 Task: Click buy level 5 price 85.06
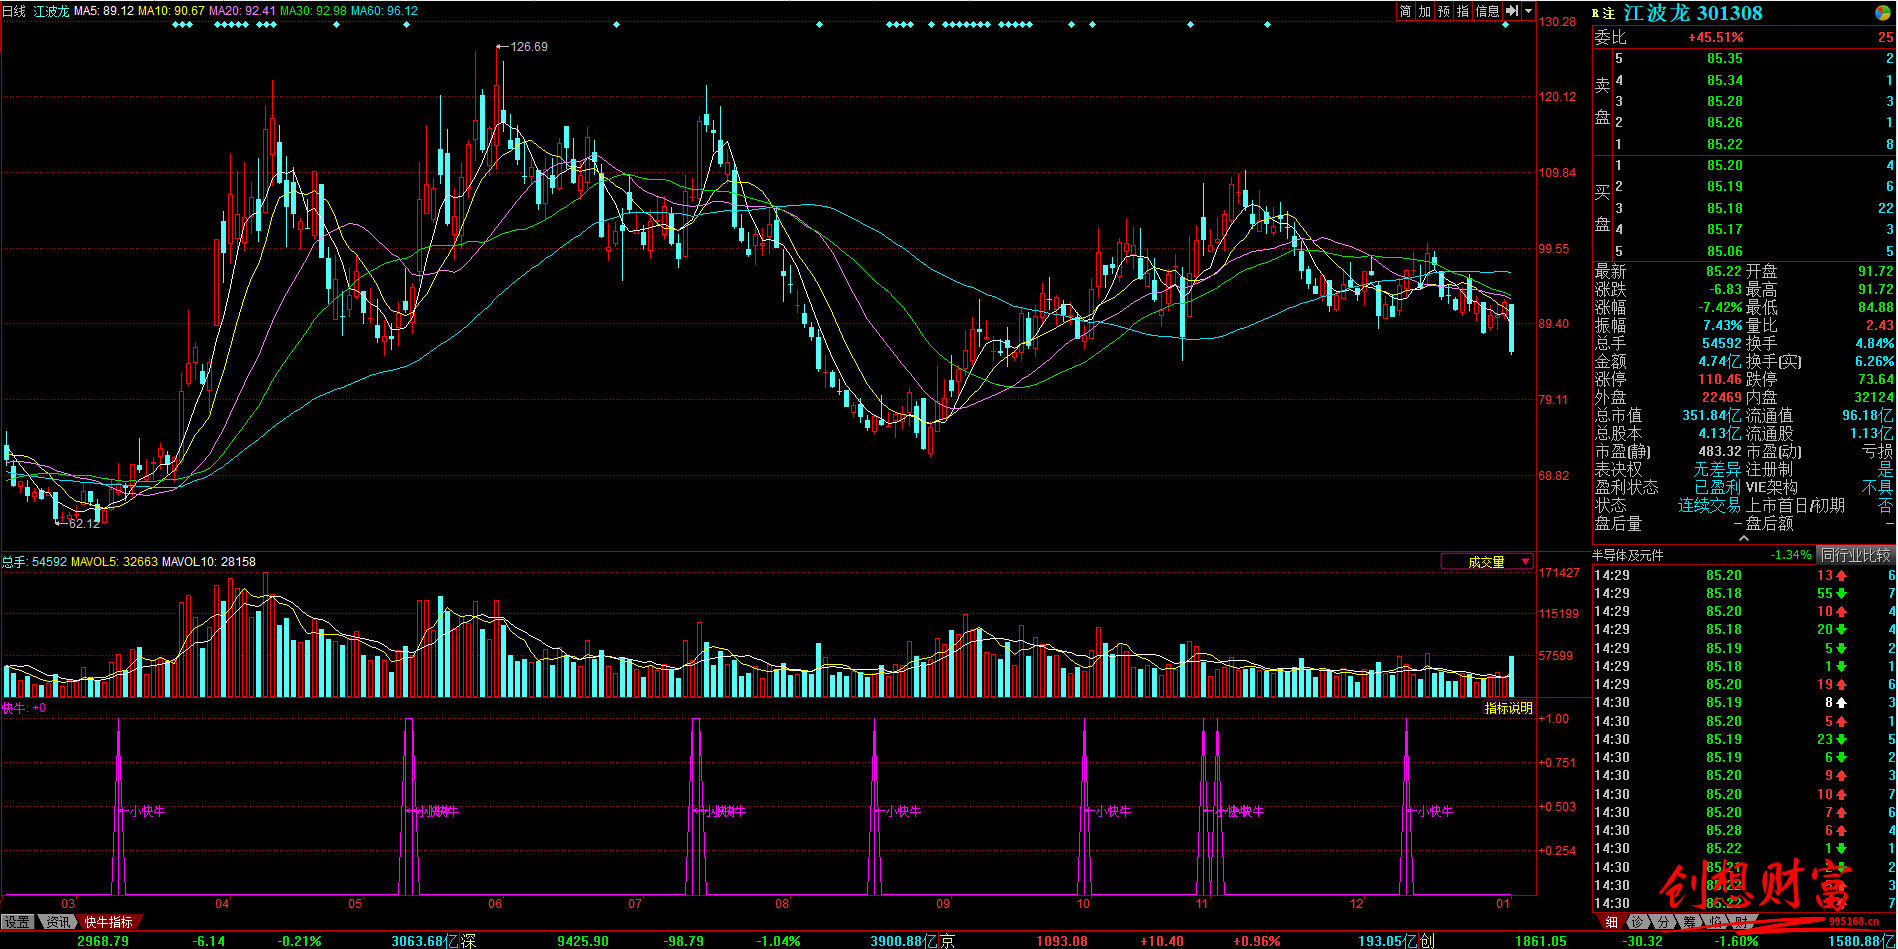(1725, 251)
